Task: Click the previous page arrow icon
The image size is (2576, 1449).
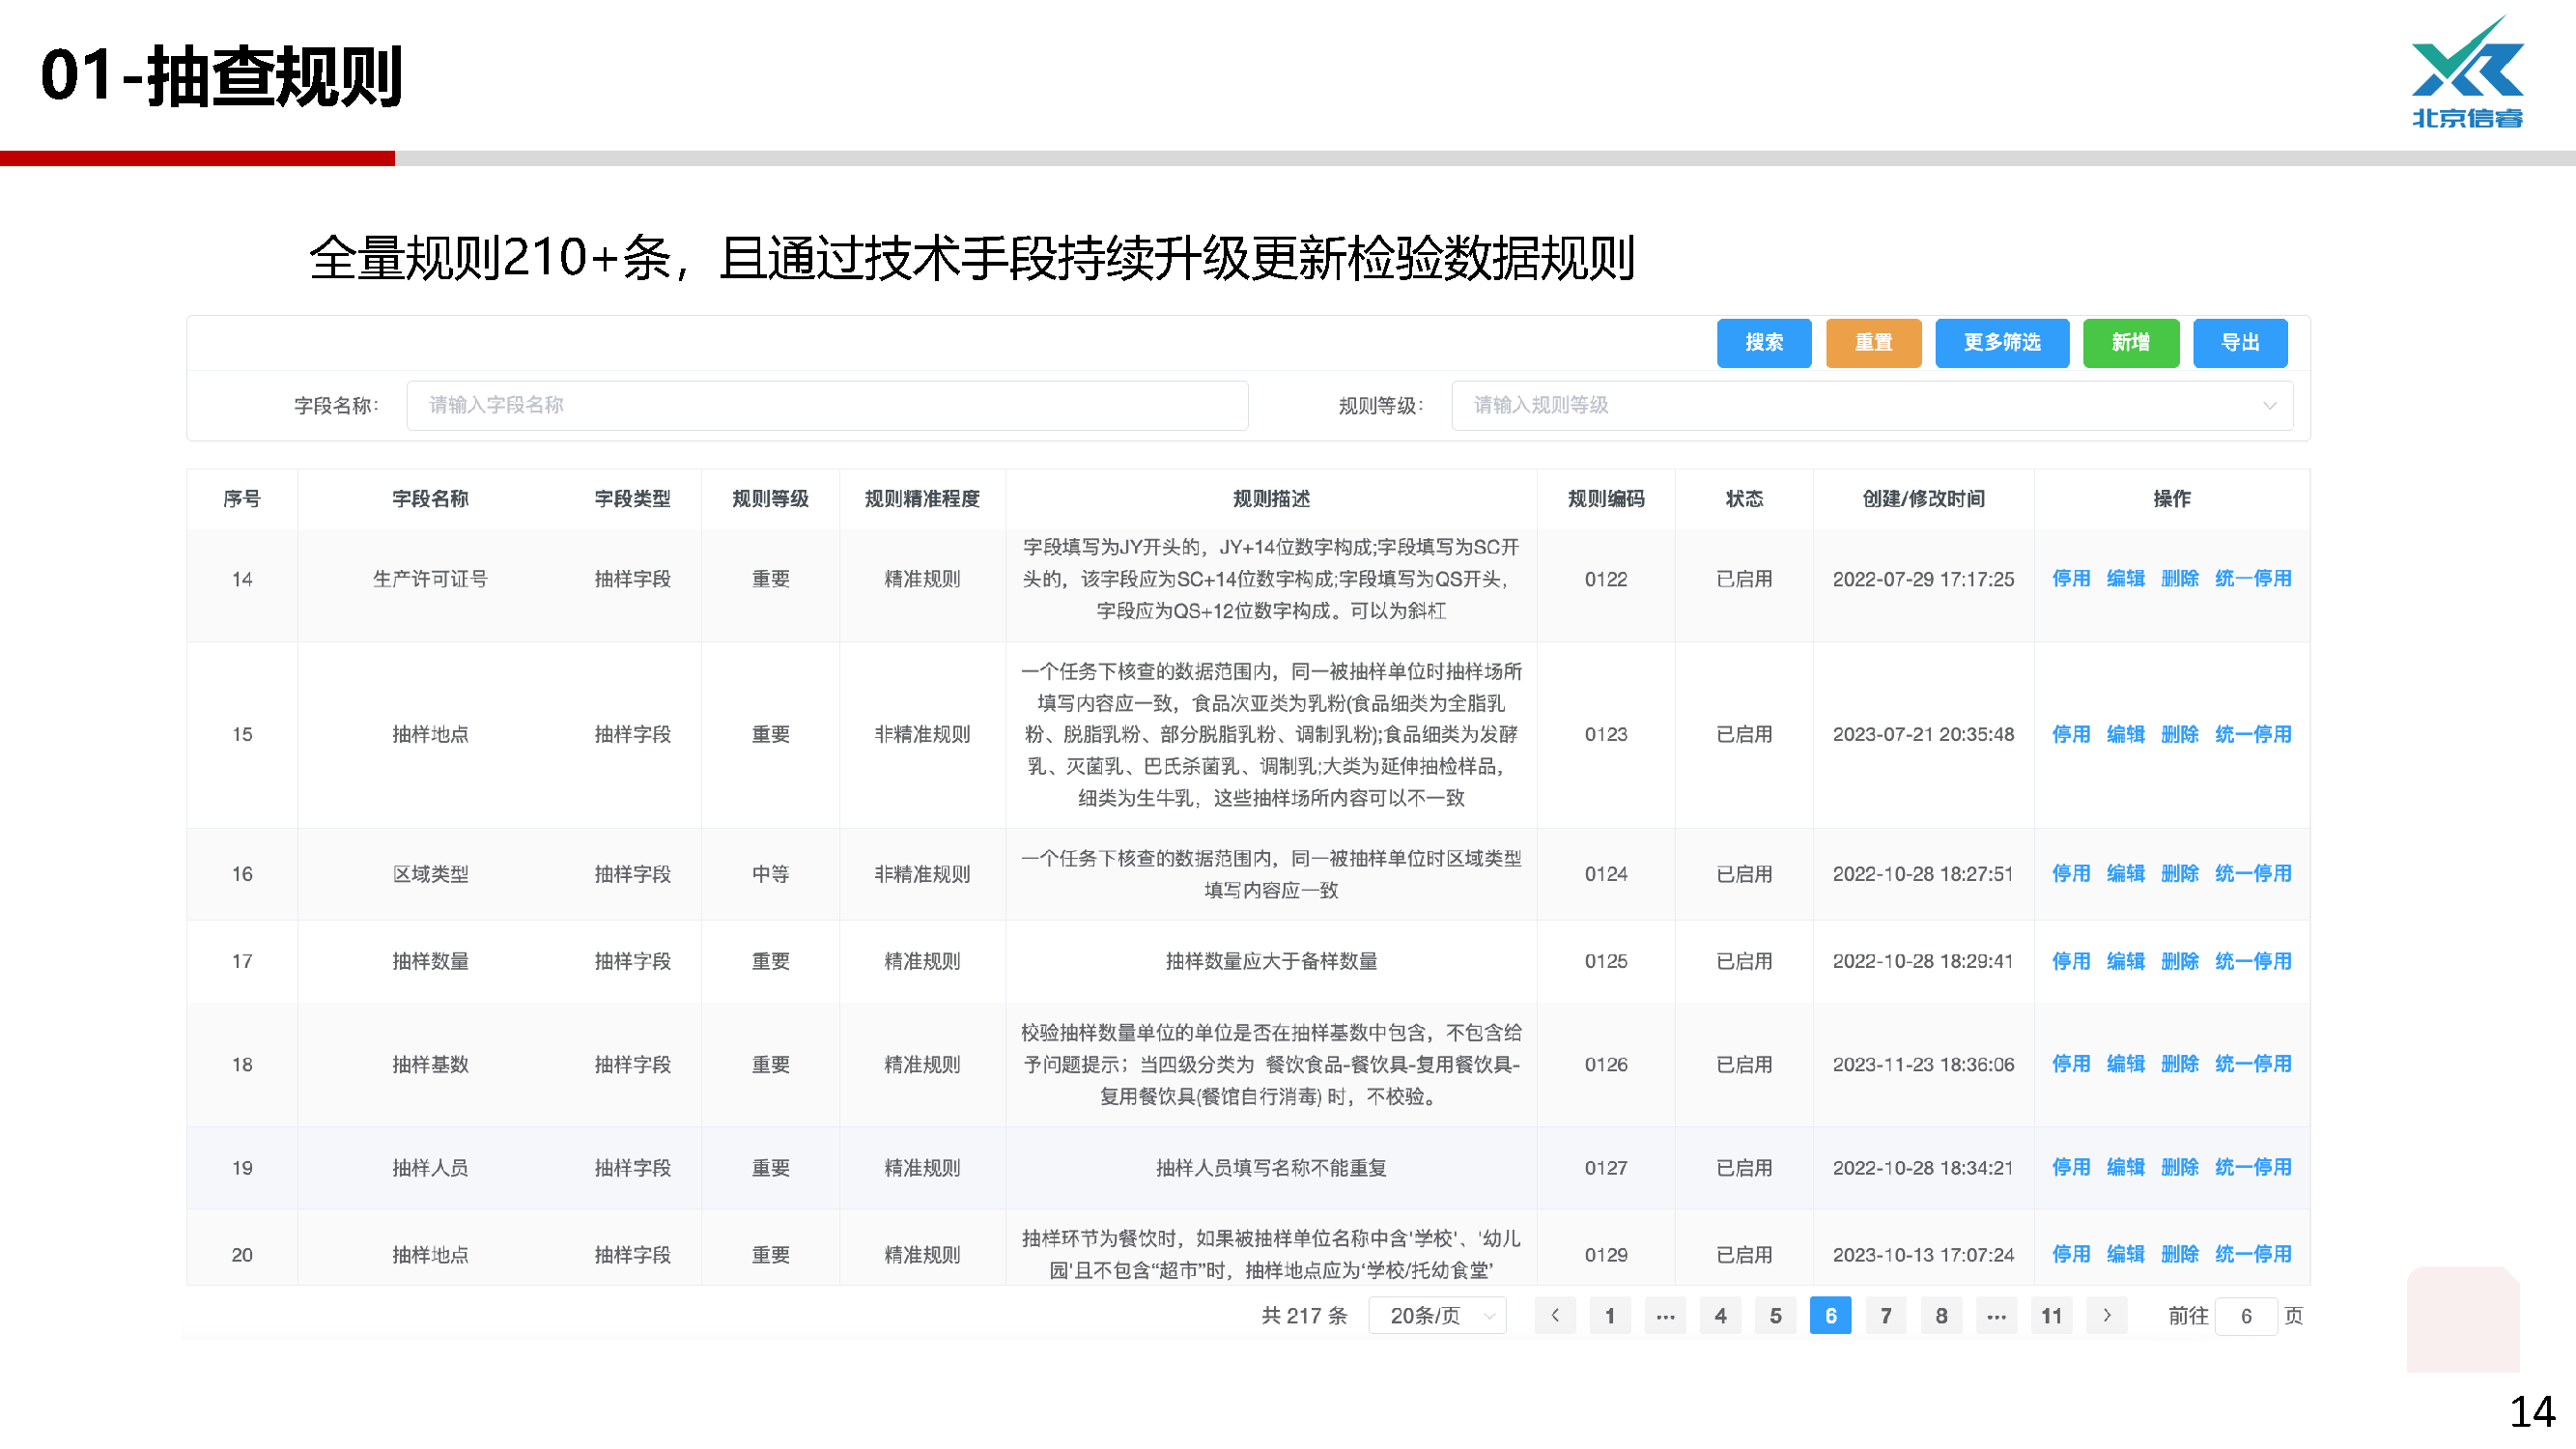Action: [1555, 1316]
